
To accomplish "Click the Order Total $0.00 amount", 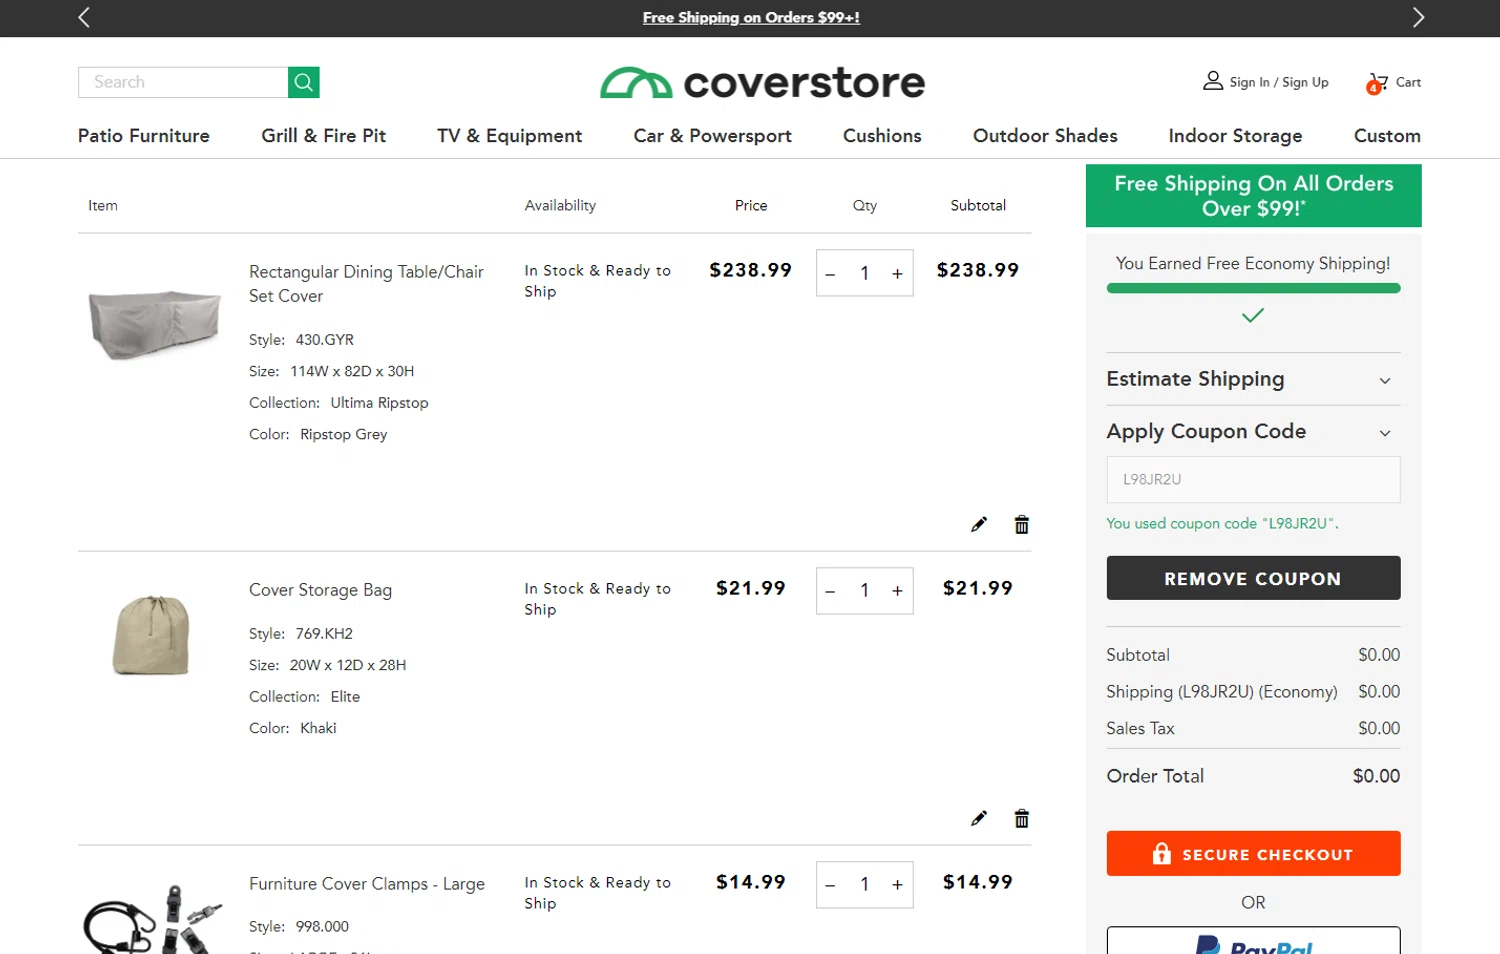I will pyautogui.click(x=1376, y=776).
